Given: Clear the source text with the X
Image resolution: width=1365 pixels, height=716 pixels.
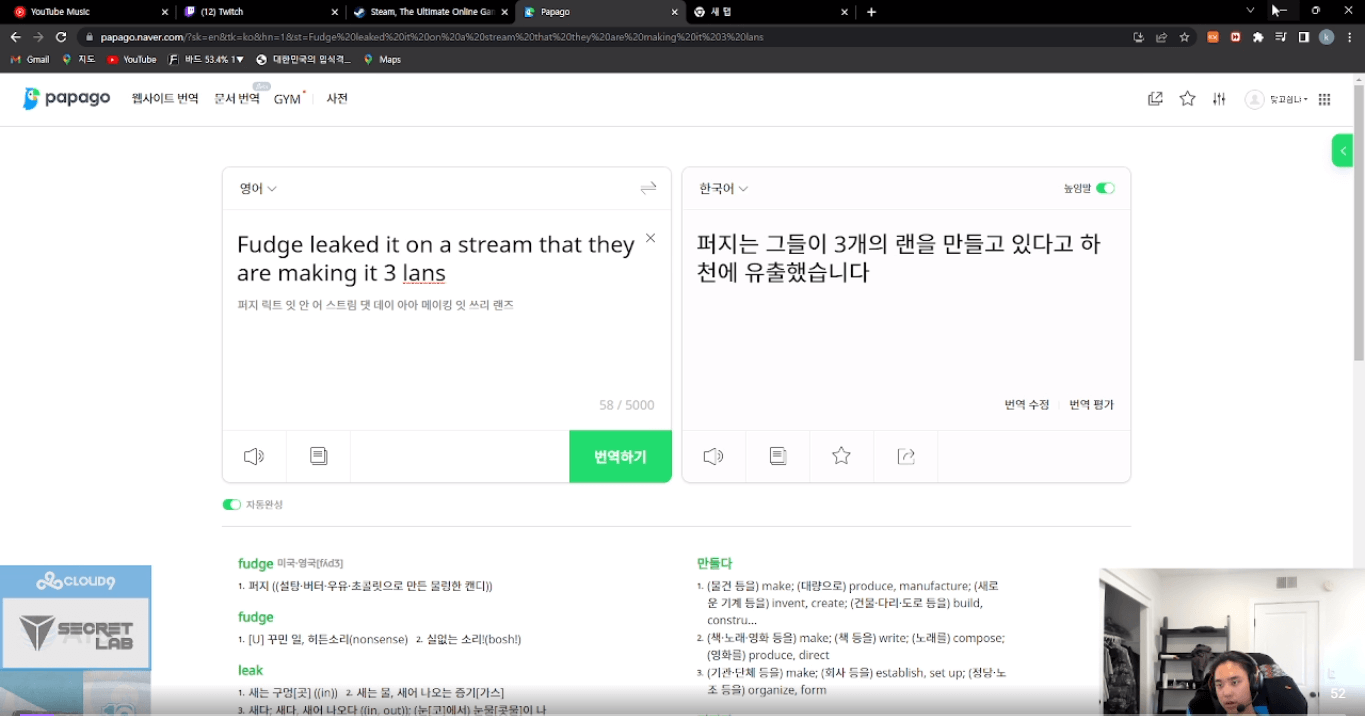Looking at the screenshot, I should (x=650, y=238).
